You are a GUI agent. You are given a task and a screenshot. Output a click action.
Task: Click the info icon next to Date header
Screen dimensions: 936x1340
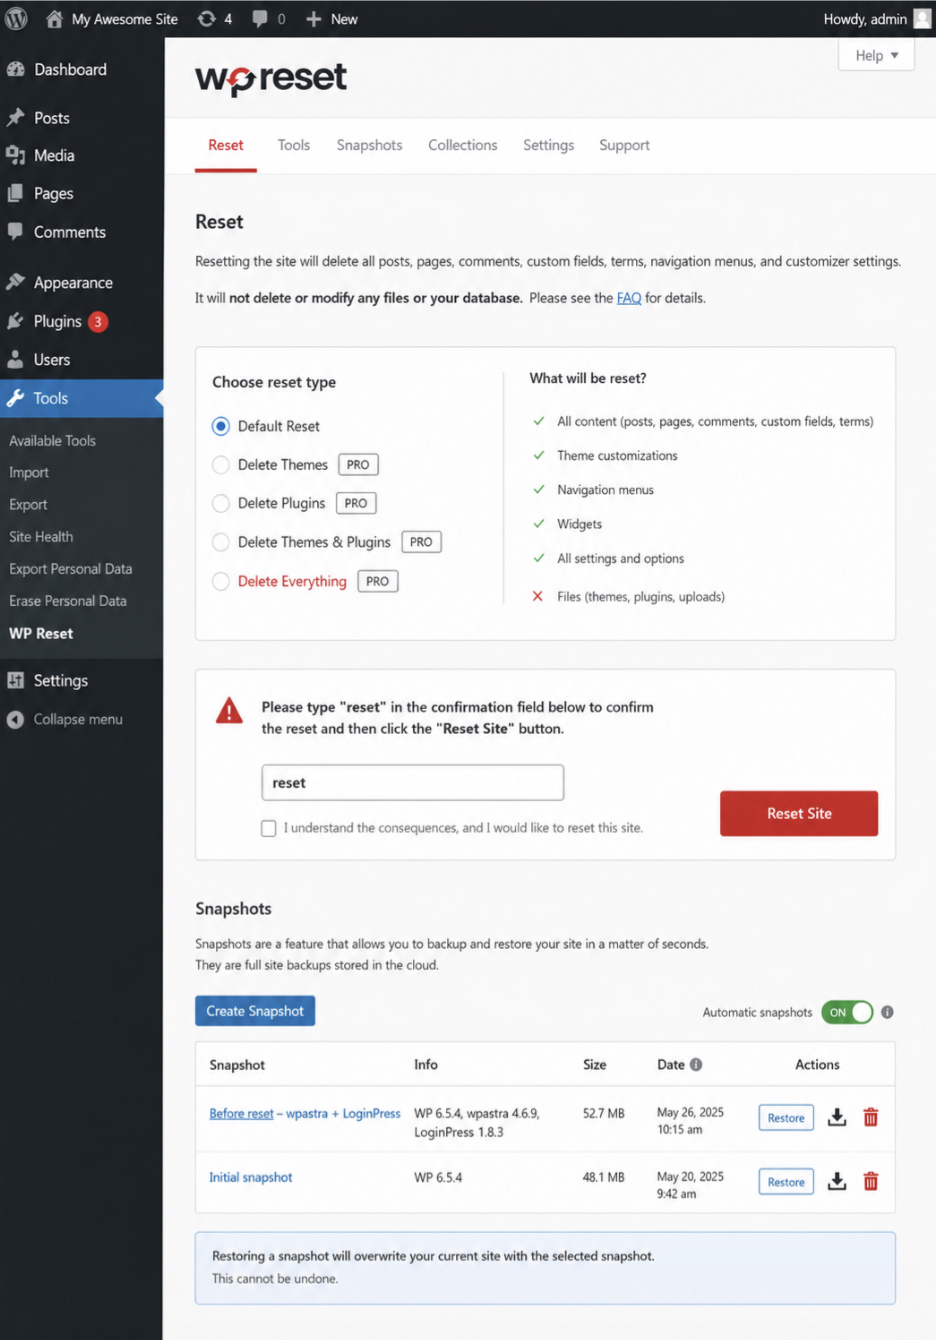pyautogui.click(x=696, y=1065)
